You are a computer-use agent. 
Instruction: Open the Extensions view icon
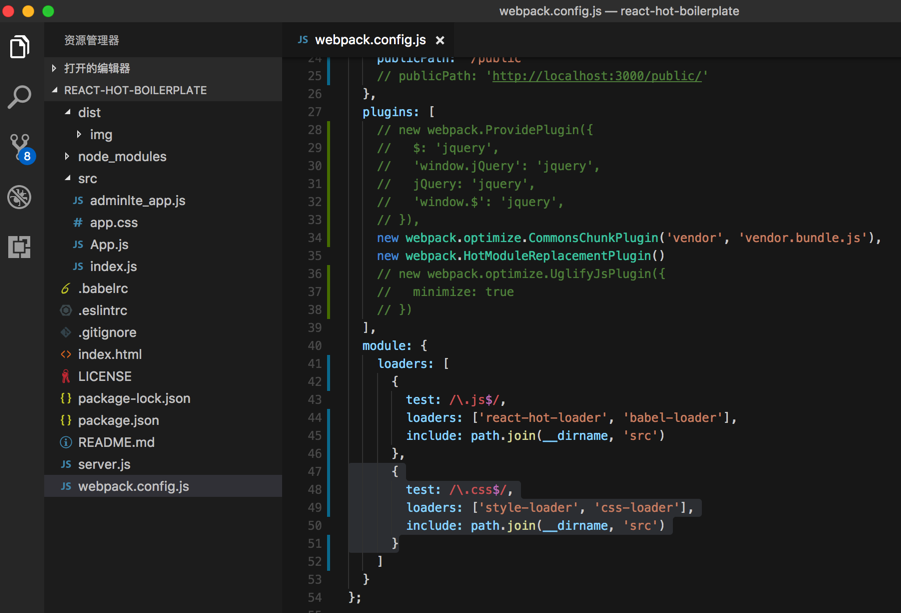[20, 247]
